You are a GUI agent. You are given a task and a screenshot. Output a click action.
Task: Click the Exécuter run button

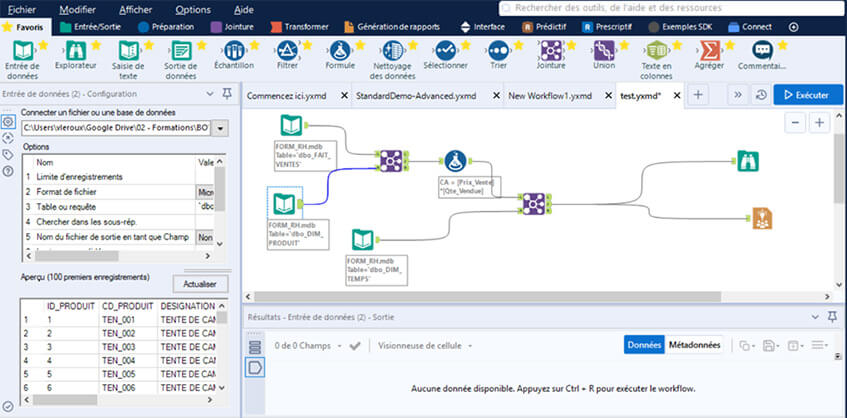click(x=802, y=95)
